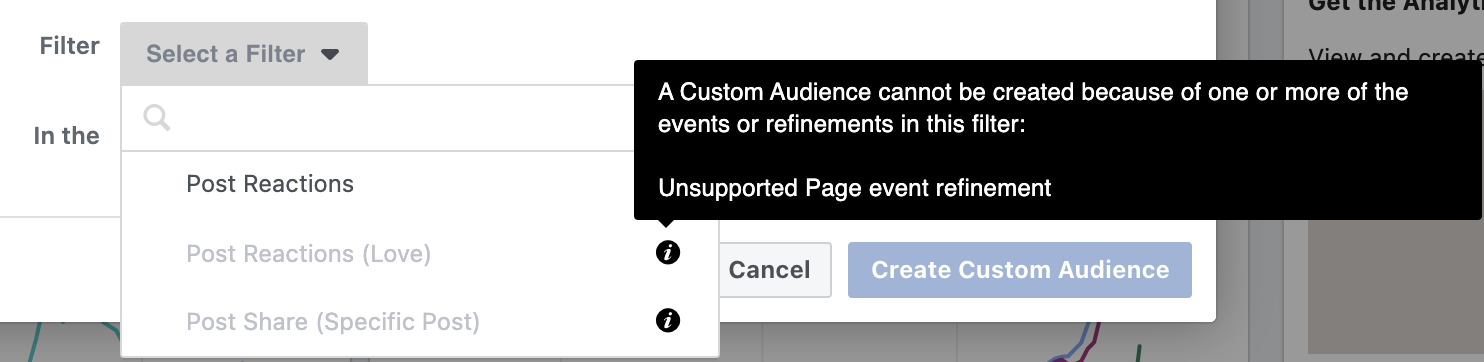Open the Select a Filter dropdown
This screenshot has height=362, width=1484.
click(244, 53)
